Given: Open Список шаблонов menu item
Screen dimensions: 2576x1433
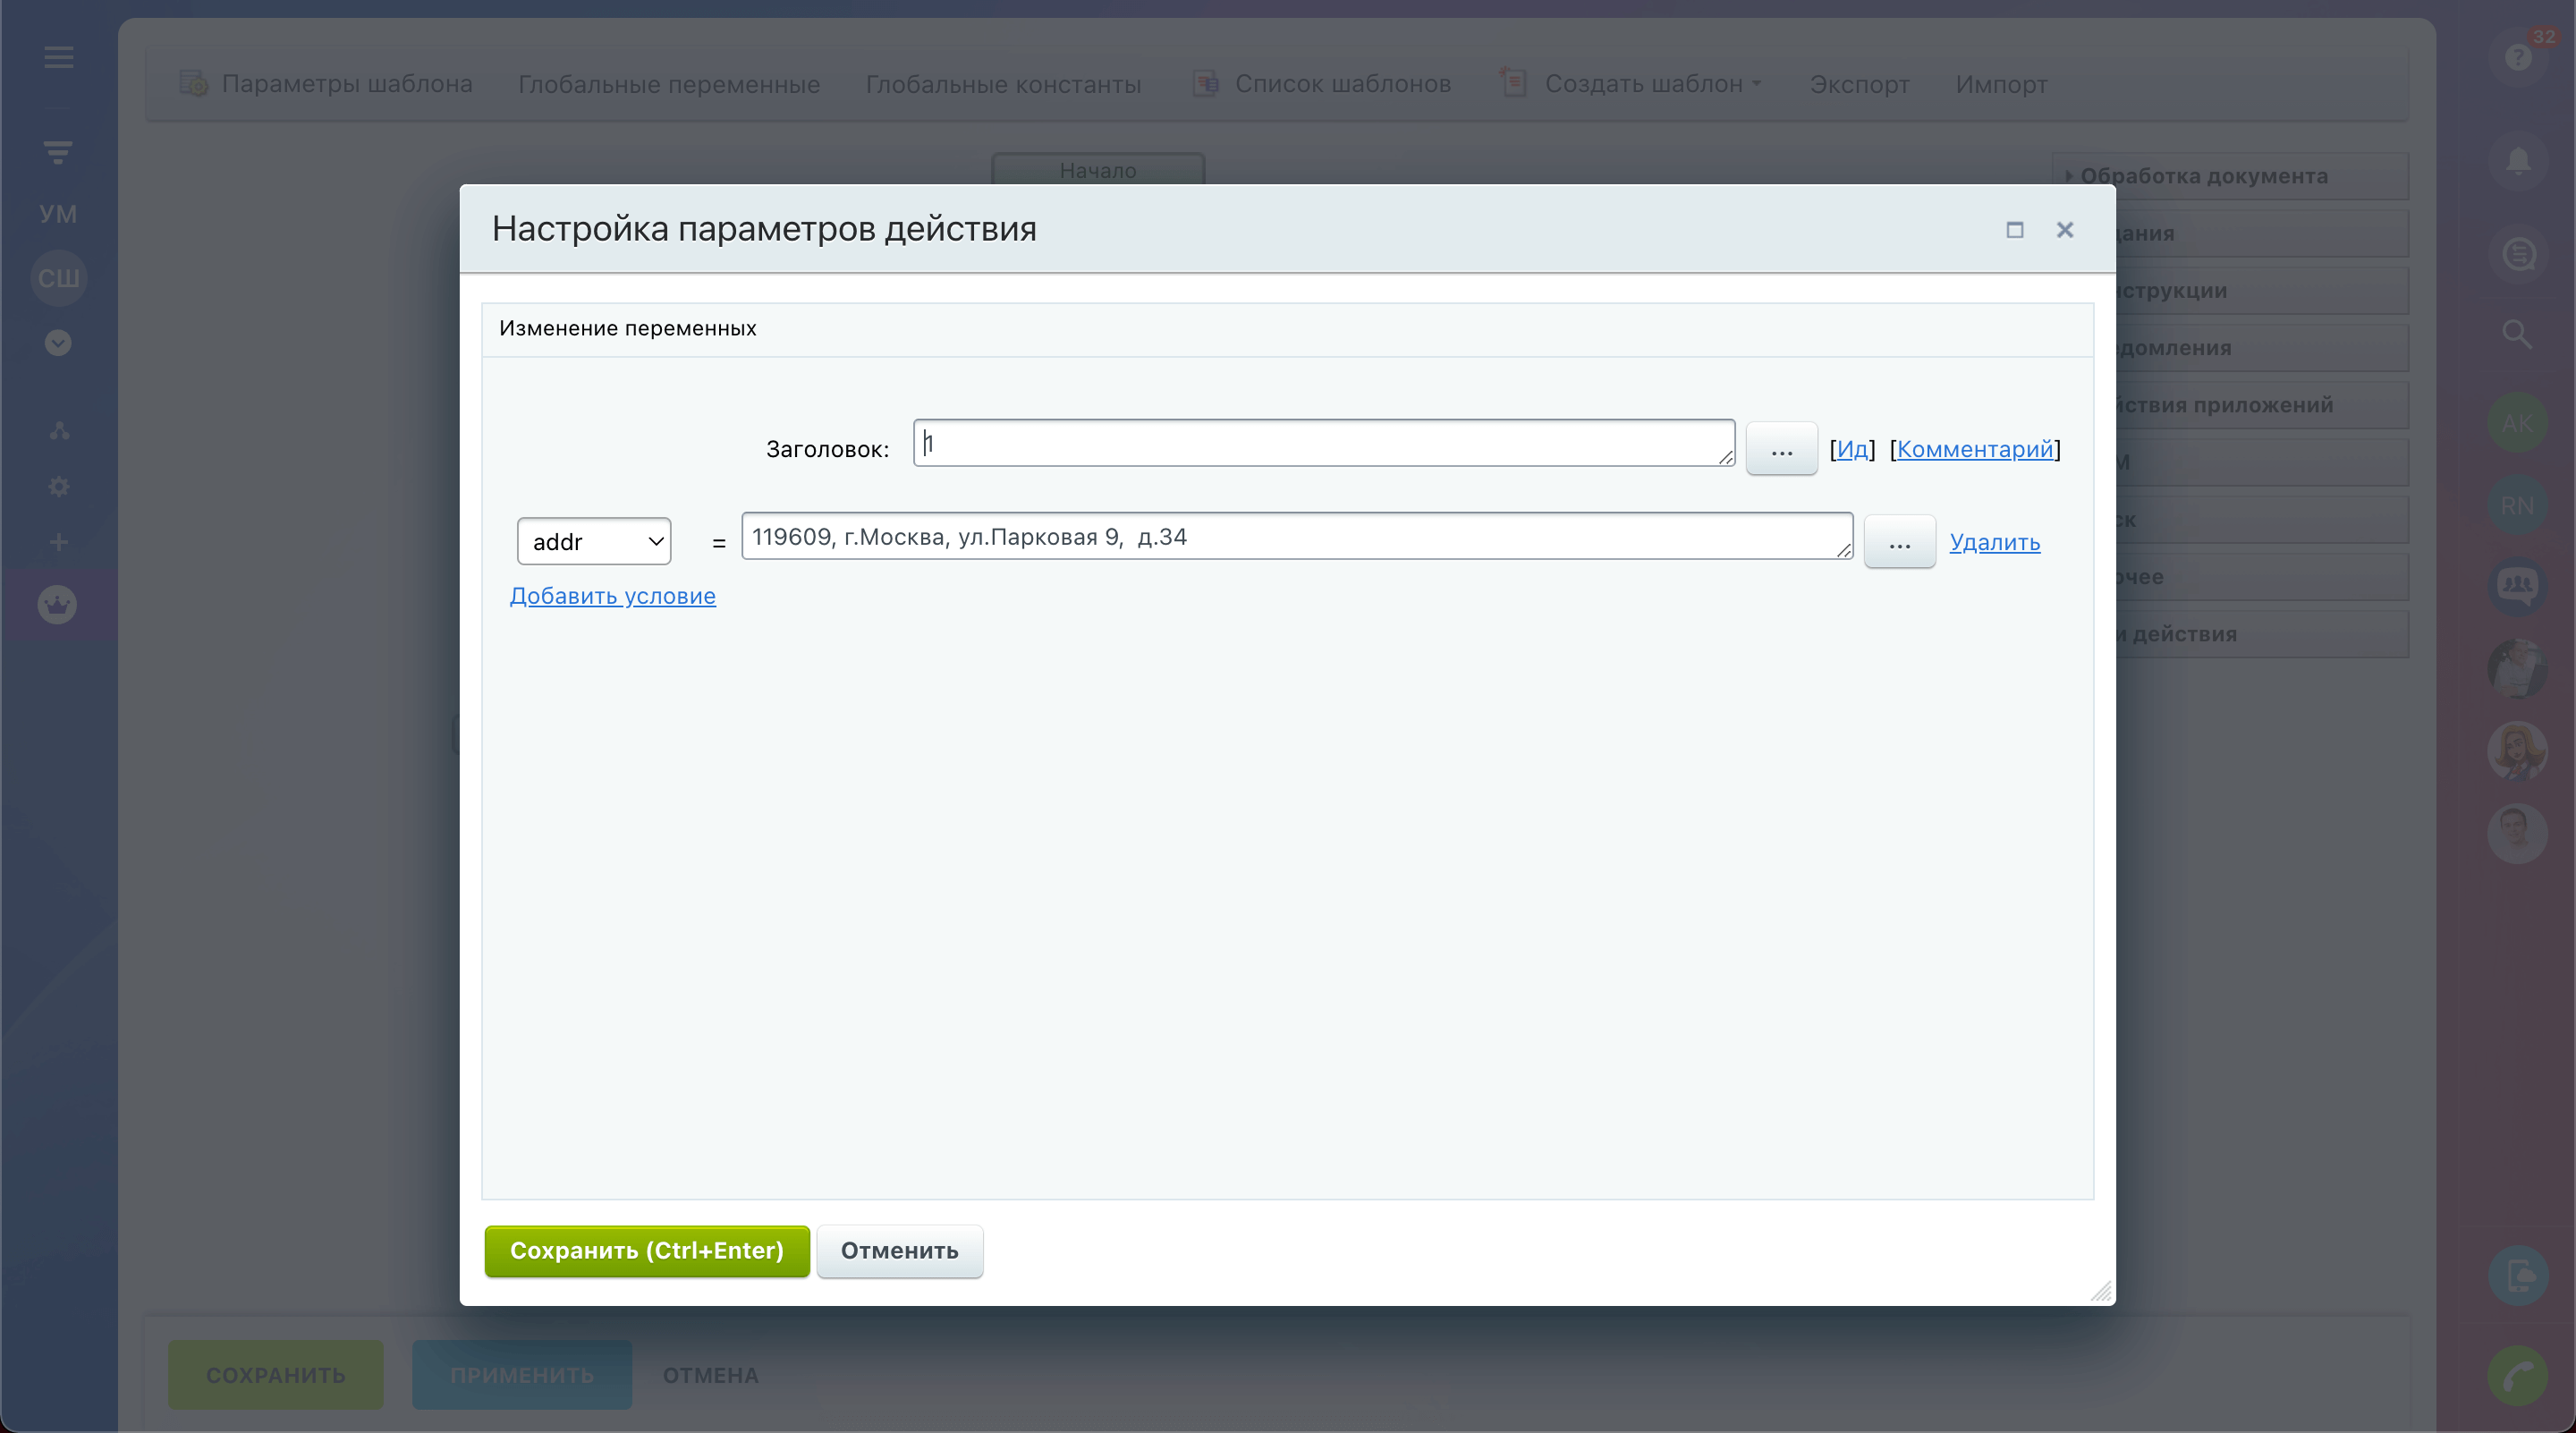Looking at the screenshot, I should coord(1341,84).
